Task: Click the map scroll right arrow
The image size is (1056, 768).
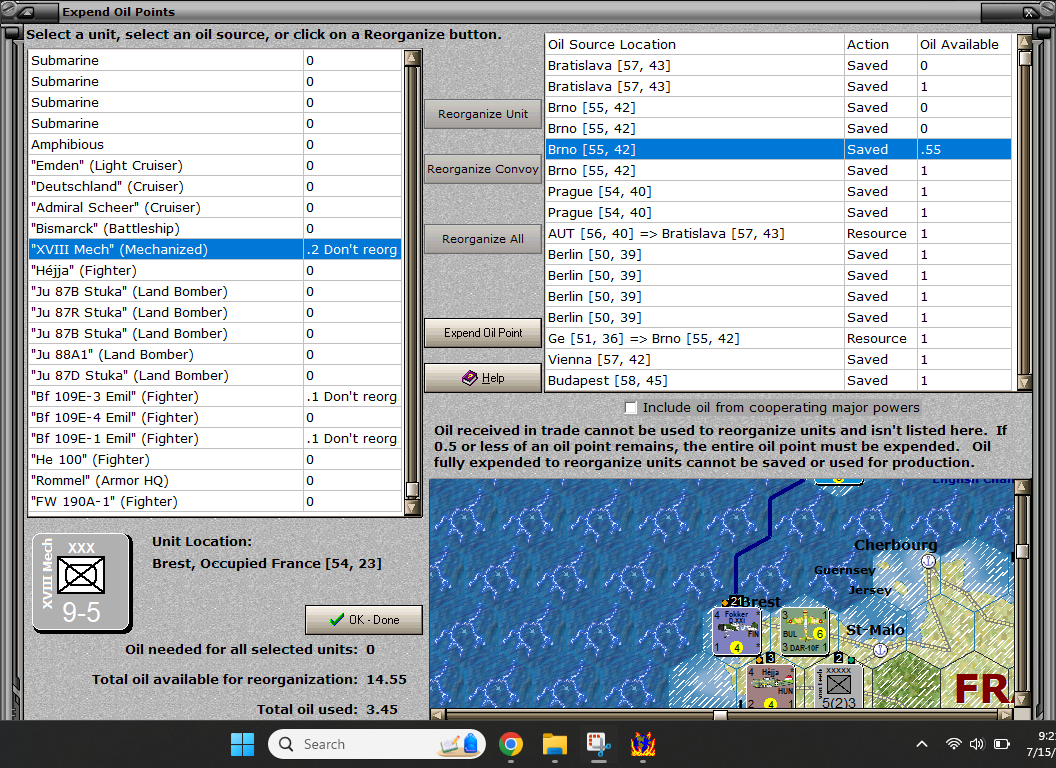Action: coord(1006,714)
